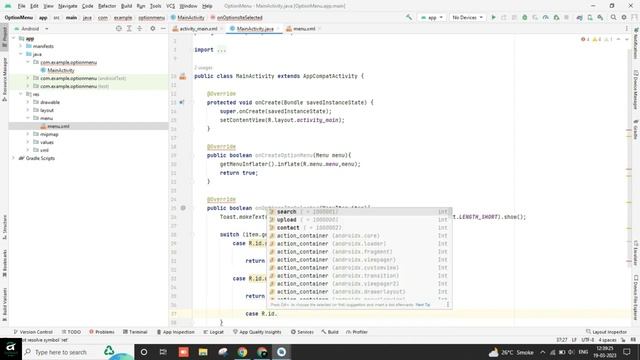Open the Build menu

[x=127, y=6]
